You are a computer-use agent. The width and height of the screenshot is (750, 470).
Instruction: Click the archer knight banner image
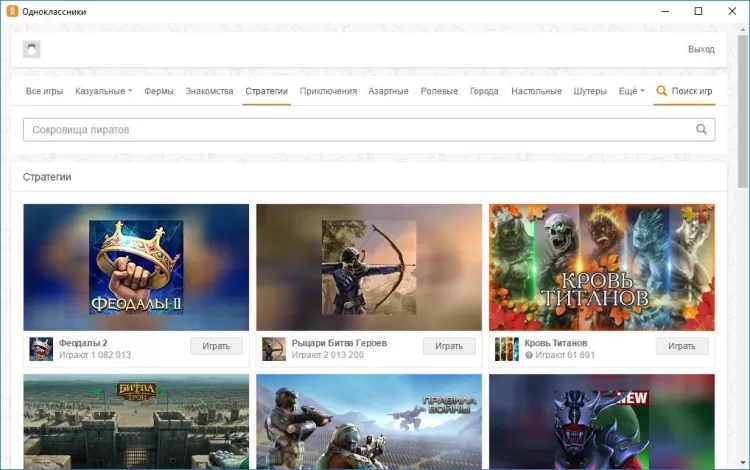(x=369, y=267)
